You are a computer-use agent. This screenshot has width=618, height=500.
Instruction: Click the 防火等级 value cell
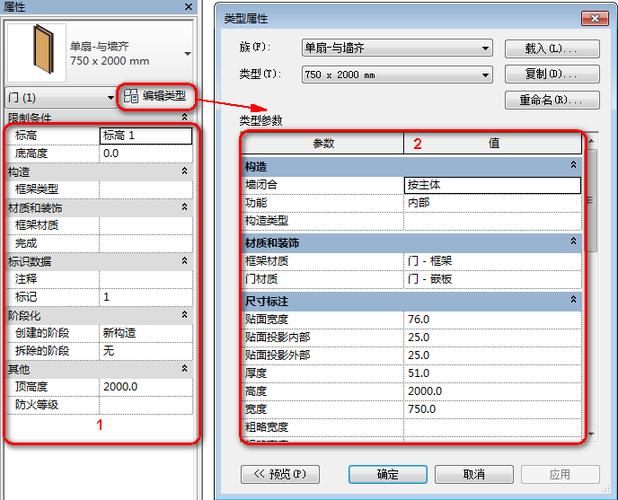click(x=146, y=405)
